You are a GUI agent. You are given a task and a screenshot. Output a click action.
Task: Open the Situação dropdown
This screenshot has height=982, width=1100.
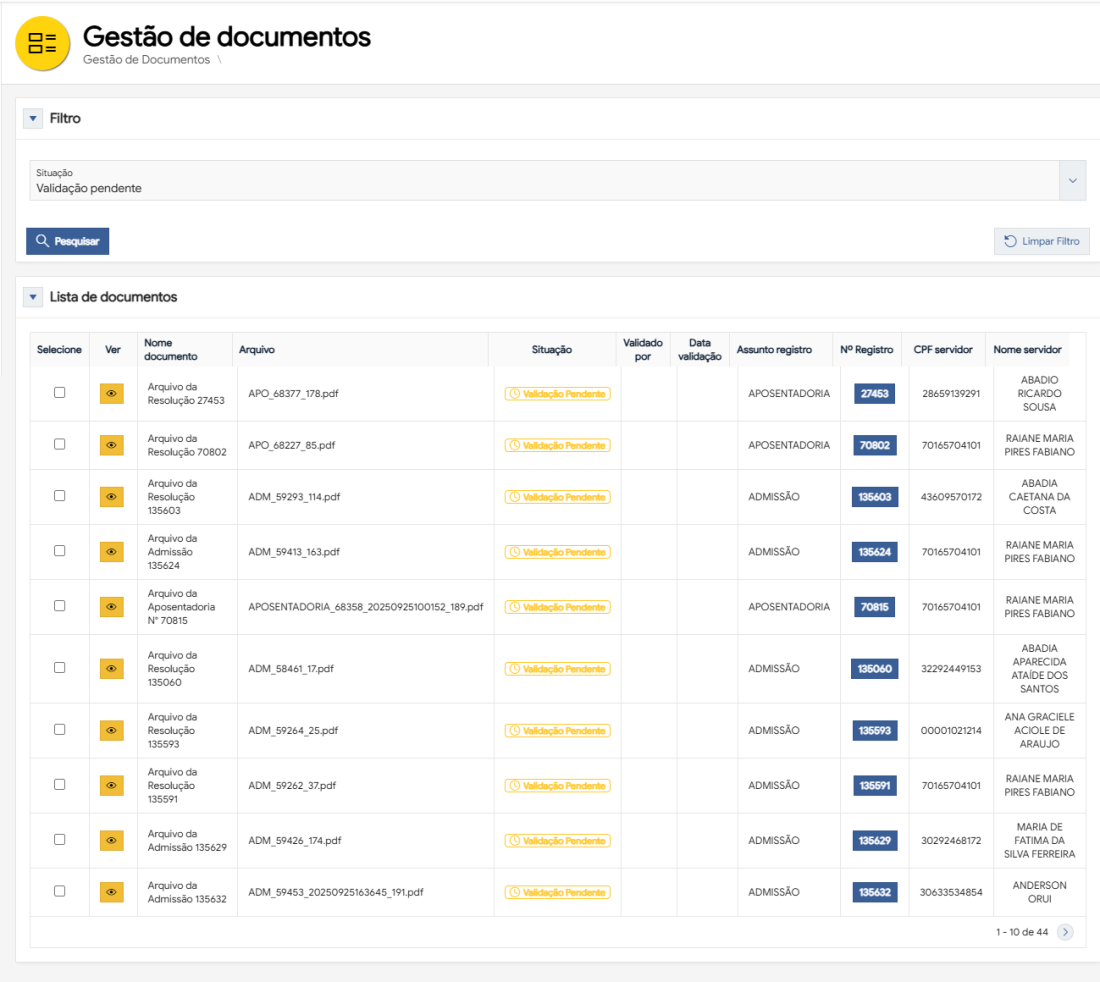pyautogui.click(x=1072, y=181)
